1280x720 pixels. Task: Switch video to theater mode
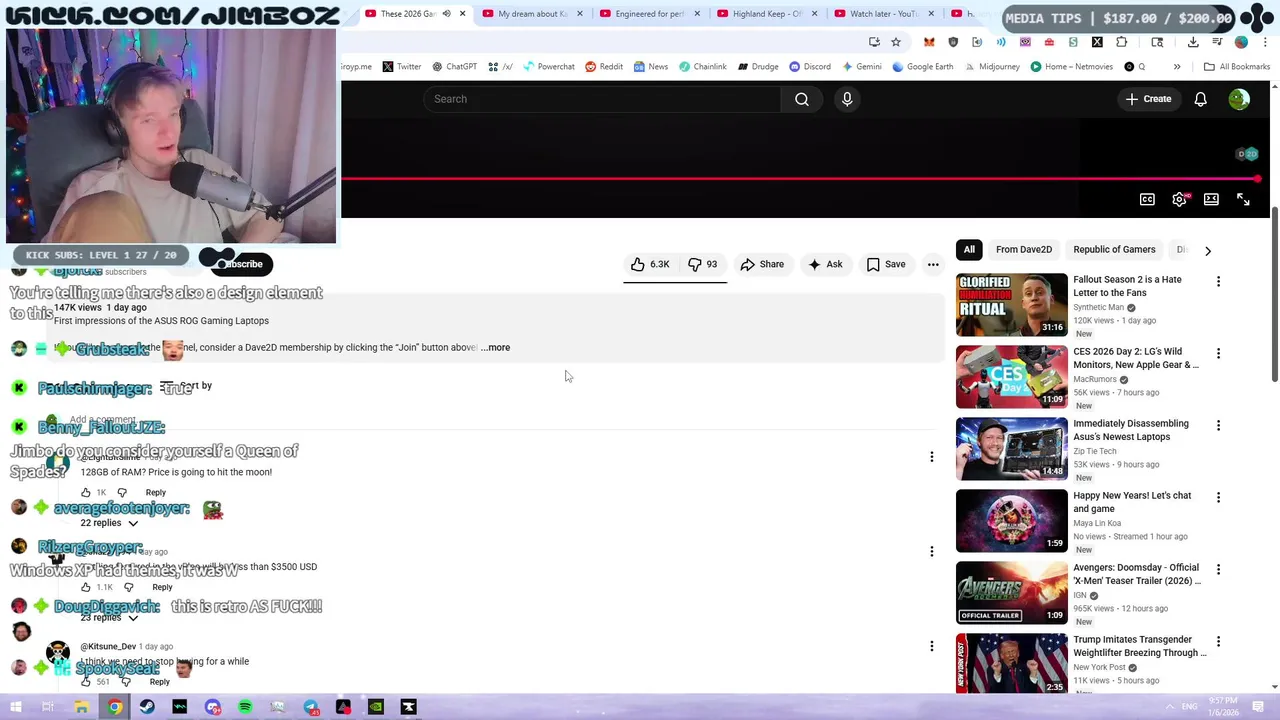(1211, 199)
